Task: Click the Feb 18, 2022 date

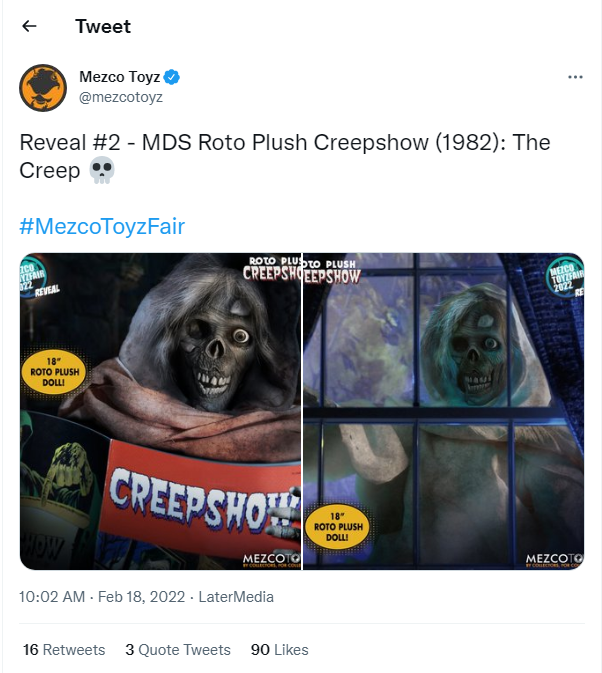Action: click(x=141, y=597)
